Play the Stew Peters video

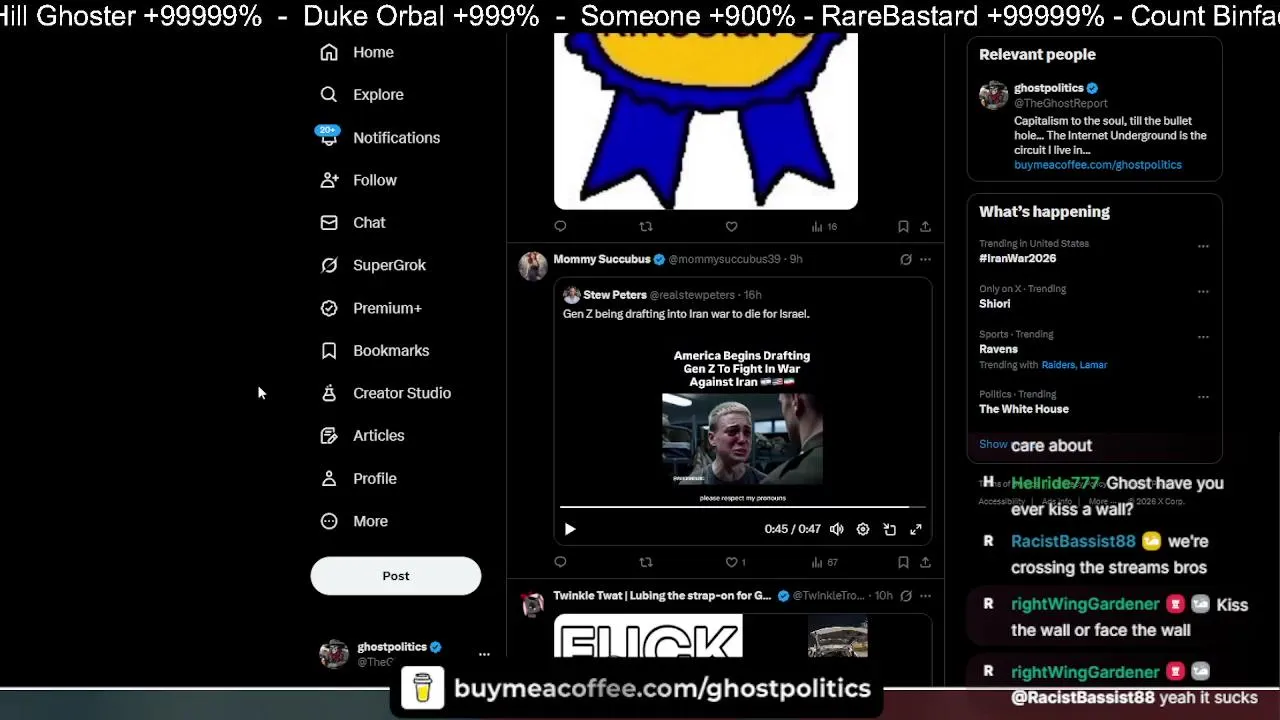570,529
